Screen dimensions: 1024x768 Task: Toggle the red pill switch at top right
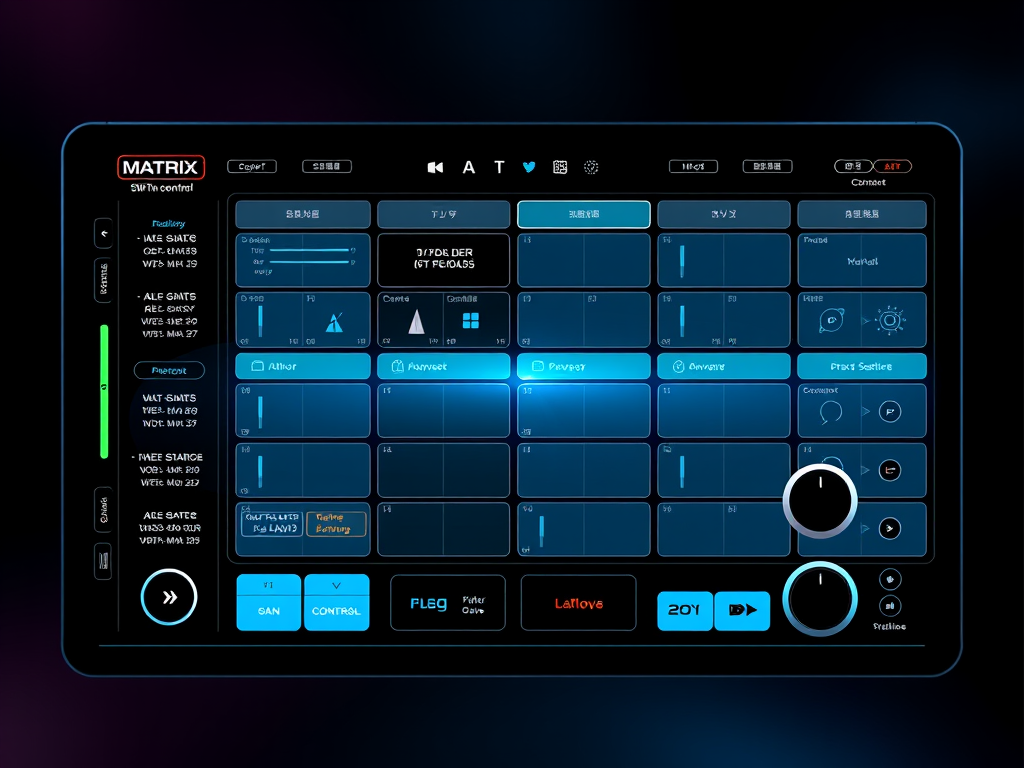892,167
